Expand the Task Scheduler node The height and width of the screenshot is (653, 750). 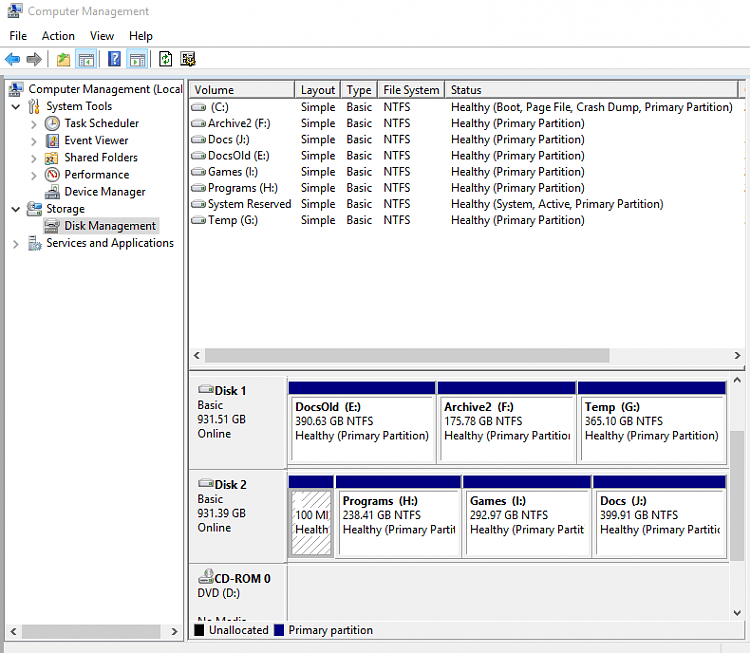click(x=33, y=124)
